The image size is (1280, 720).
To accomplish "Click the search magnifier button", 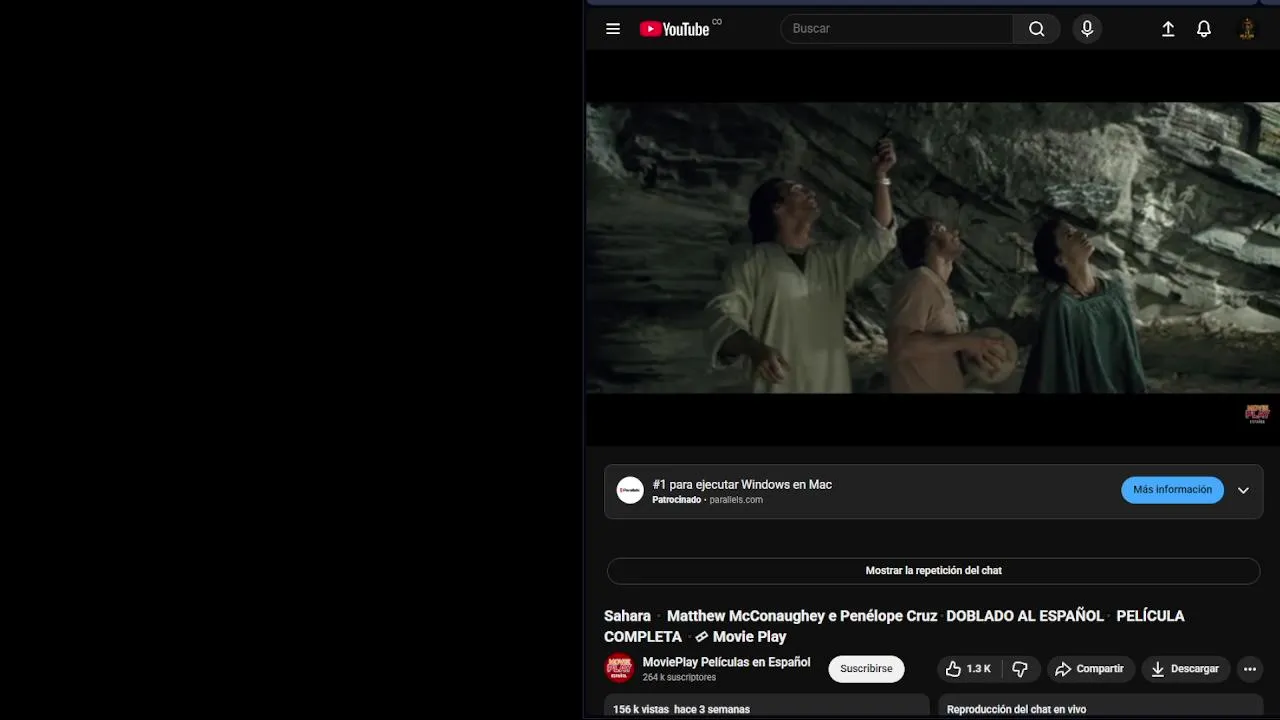I will 1037,29.
